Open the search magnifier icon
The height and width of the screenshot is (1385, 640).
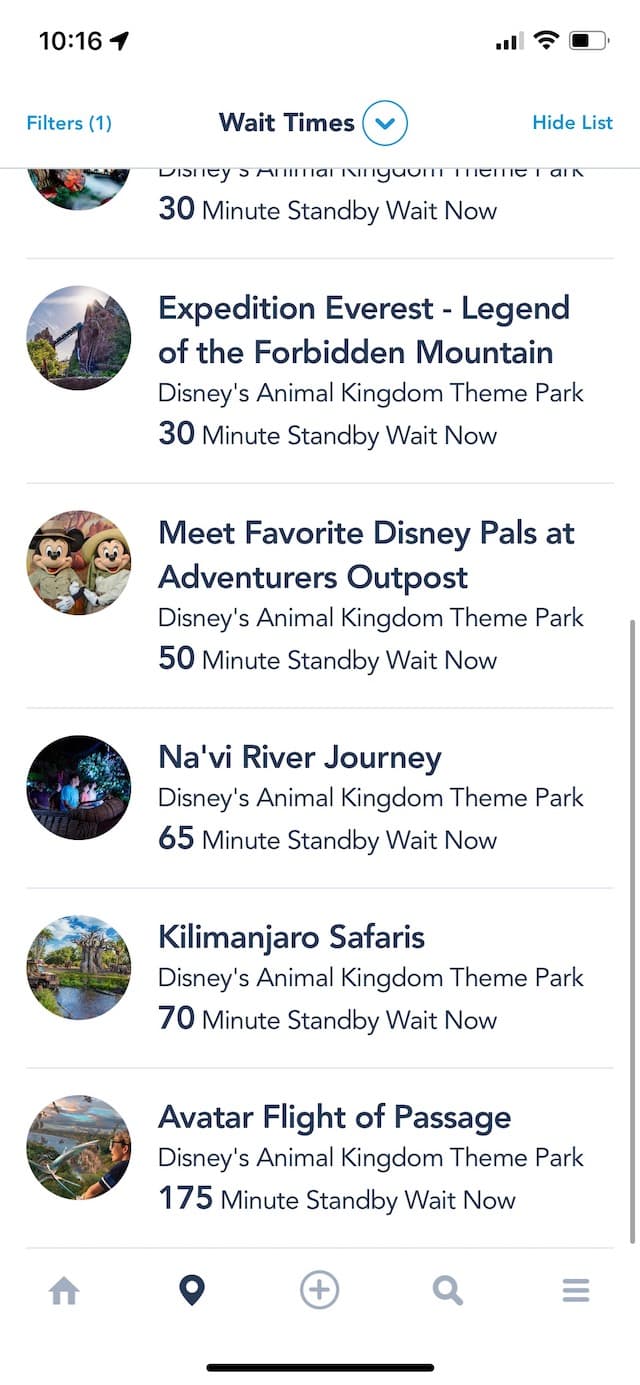[x=448, y=1291]
